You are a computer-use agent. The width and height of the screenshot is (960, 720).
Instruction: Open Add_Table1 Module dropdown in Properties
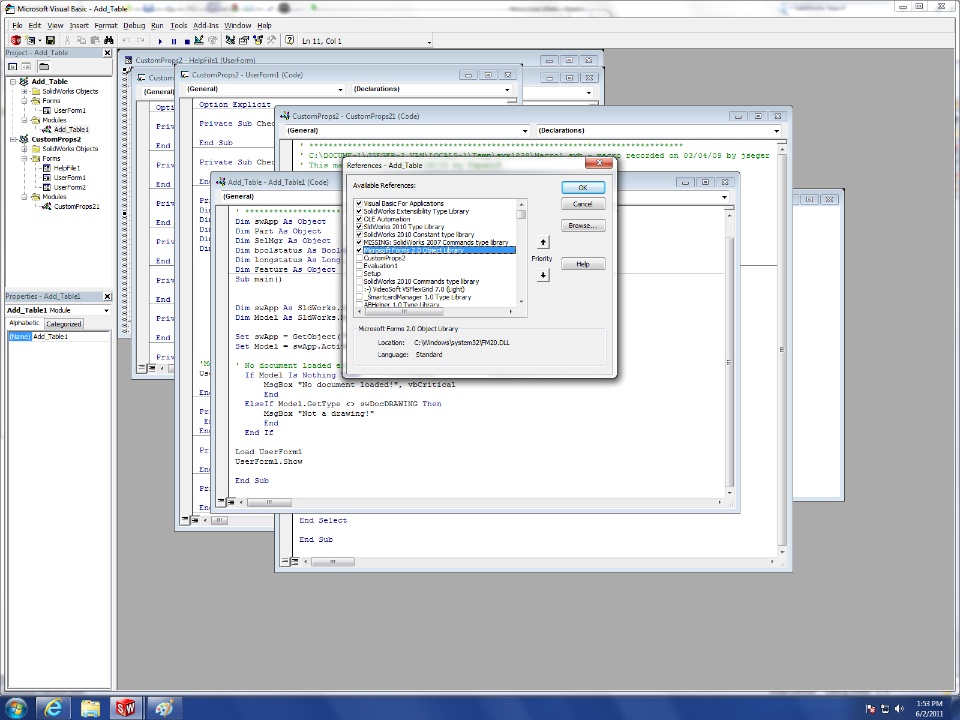point(107,310)
